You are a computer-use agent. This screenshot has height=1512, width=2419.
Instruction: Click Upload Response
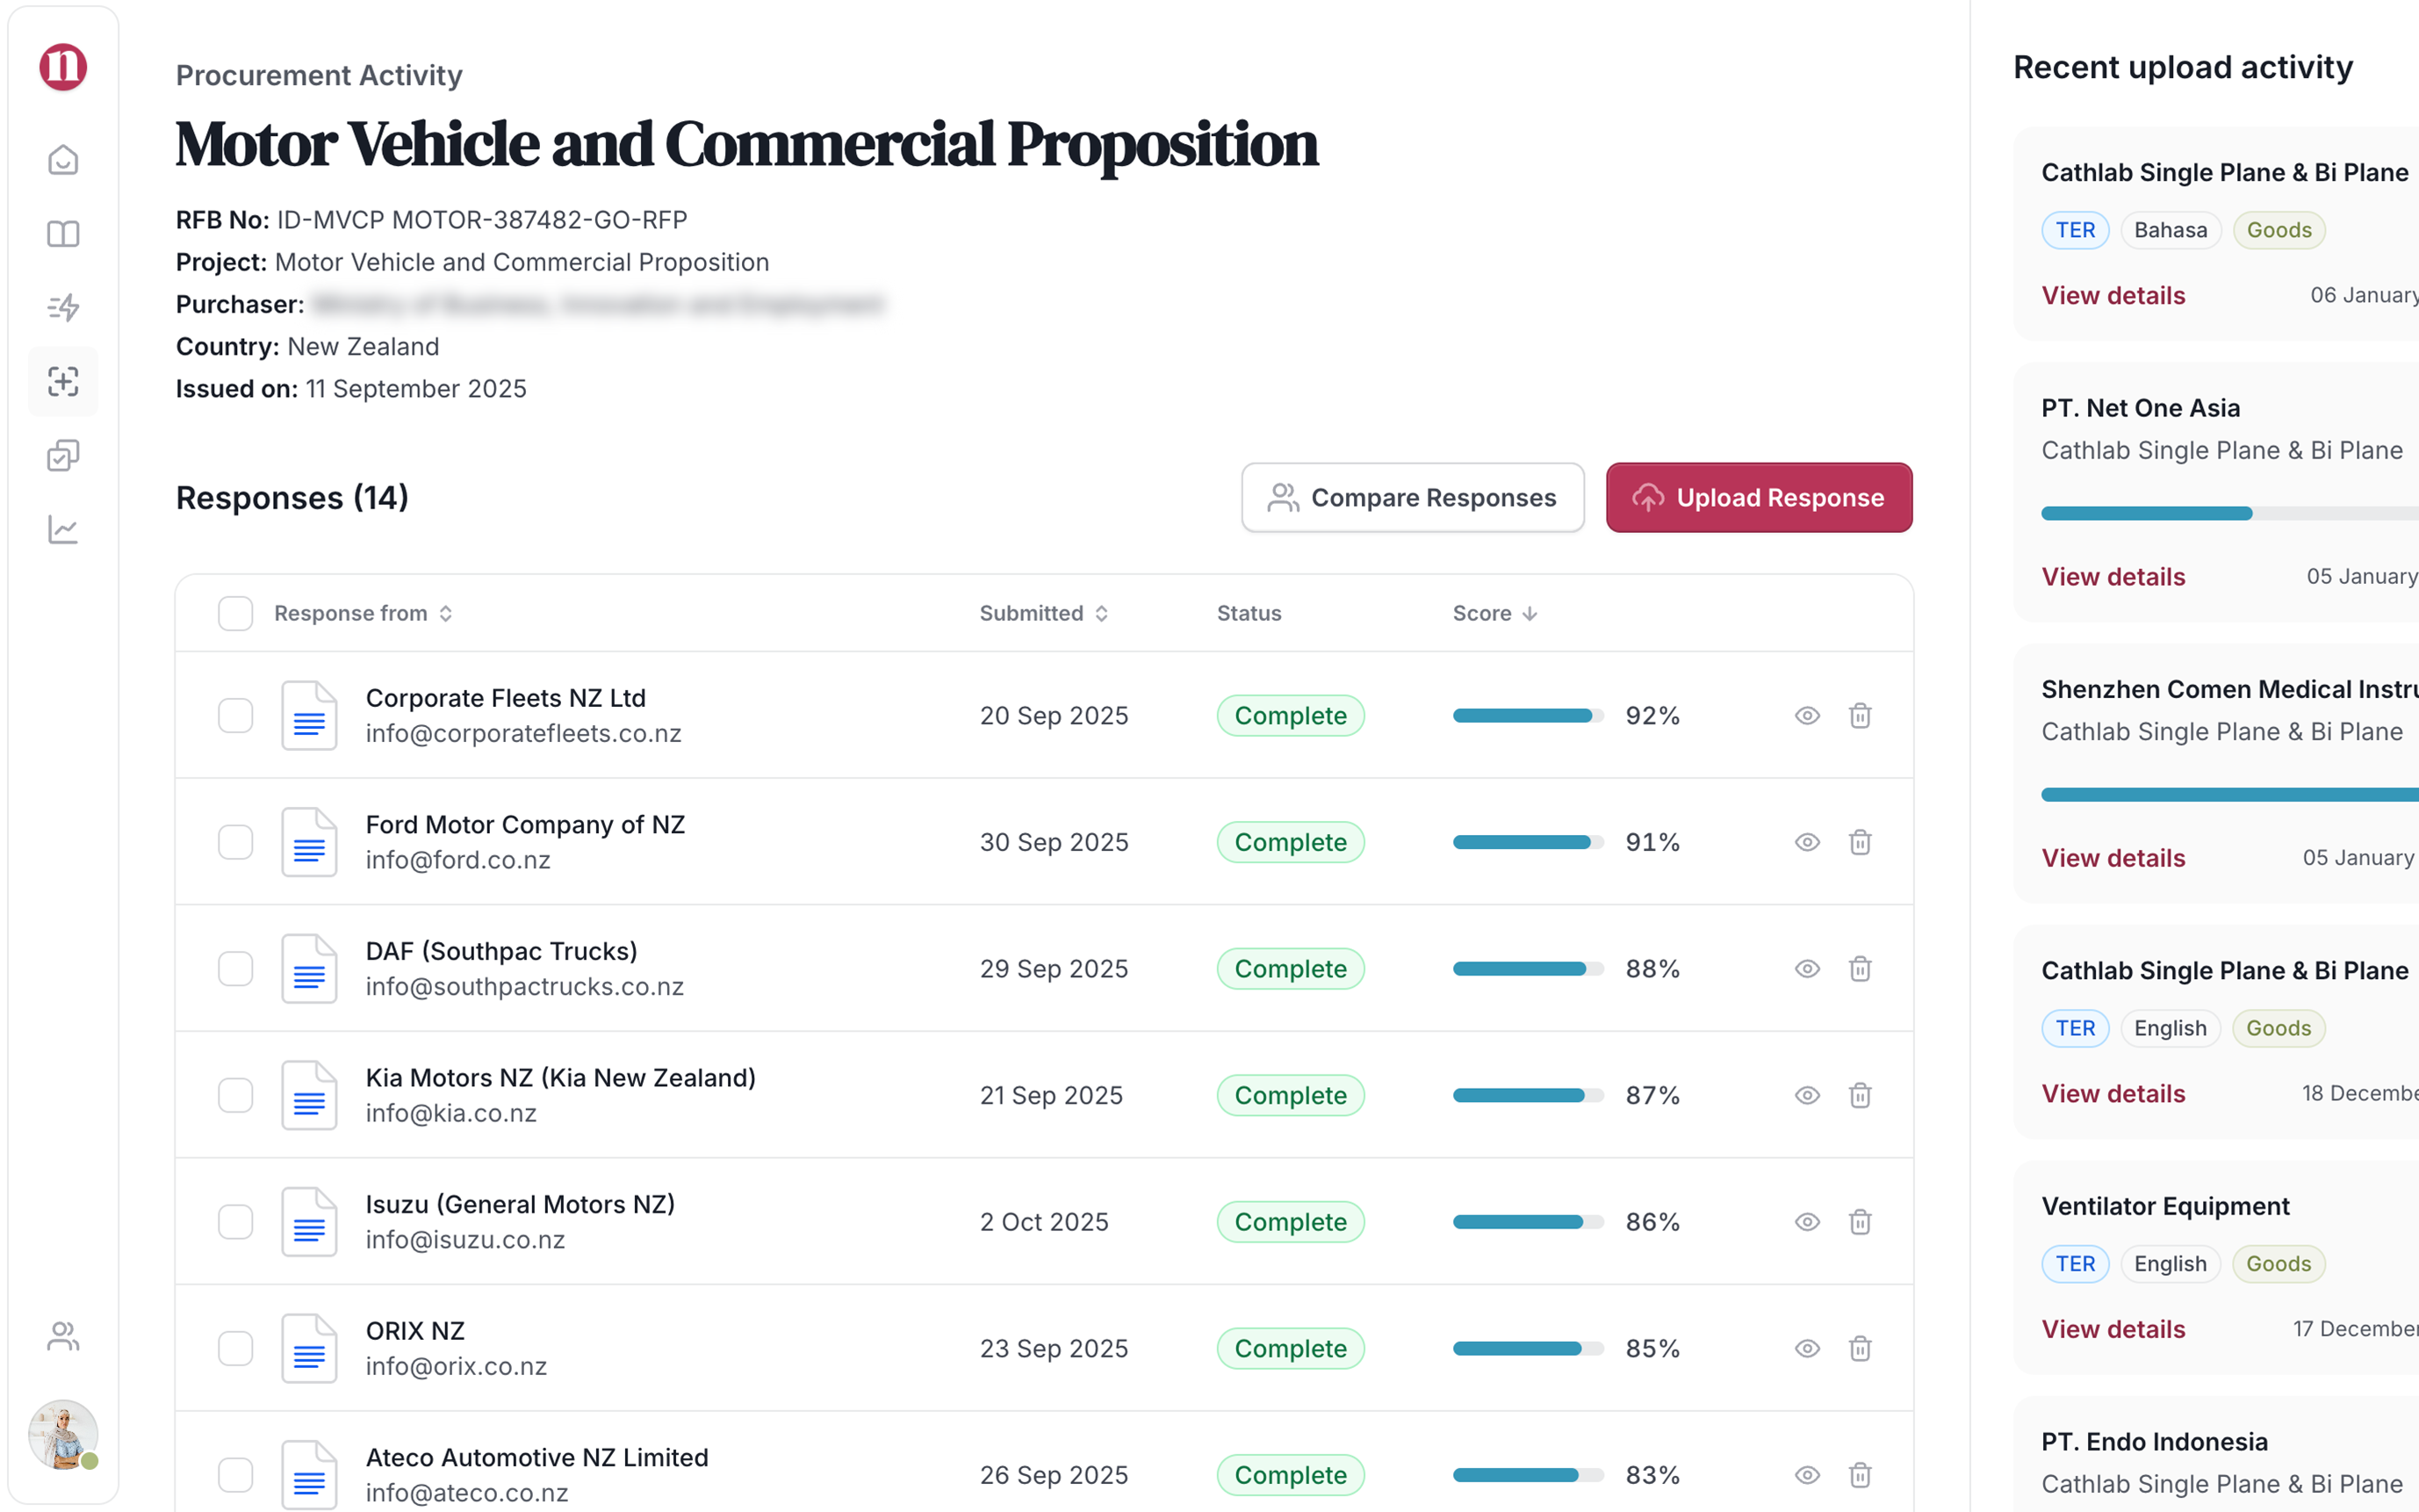[x=1759, y=497]
